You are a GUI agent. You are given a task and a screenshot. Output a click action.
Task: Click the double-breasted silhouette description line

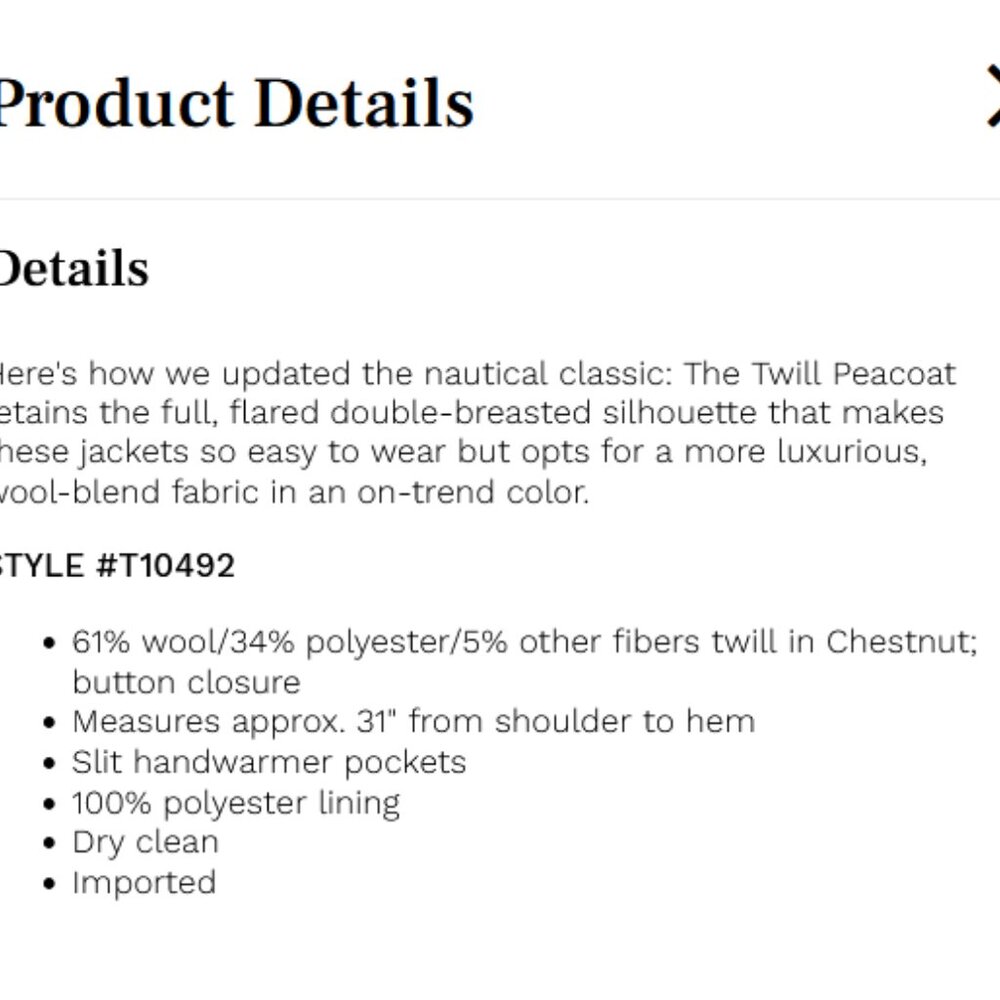(x=472, y=413)
